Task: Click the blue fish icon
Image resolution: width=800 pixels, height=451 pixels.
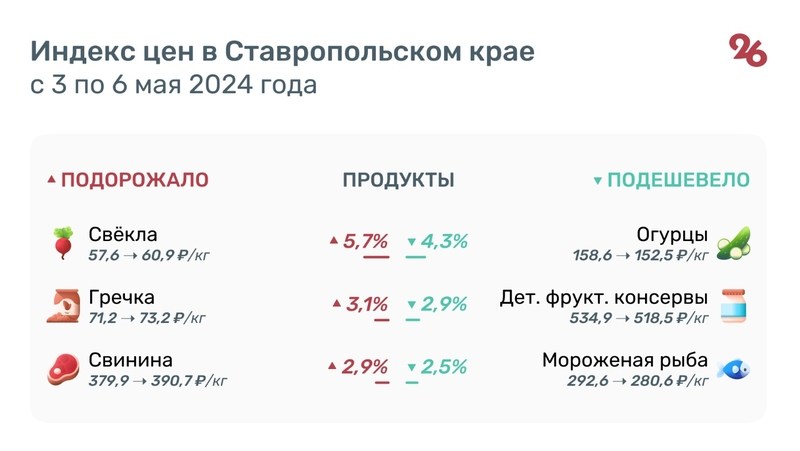Action: [734, 369]
